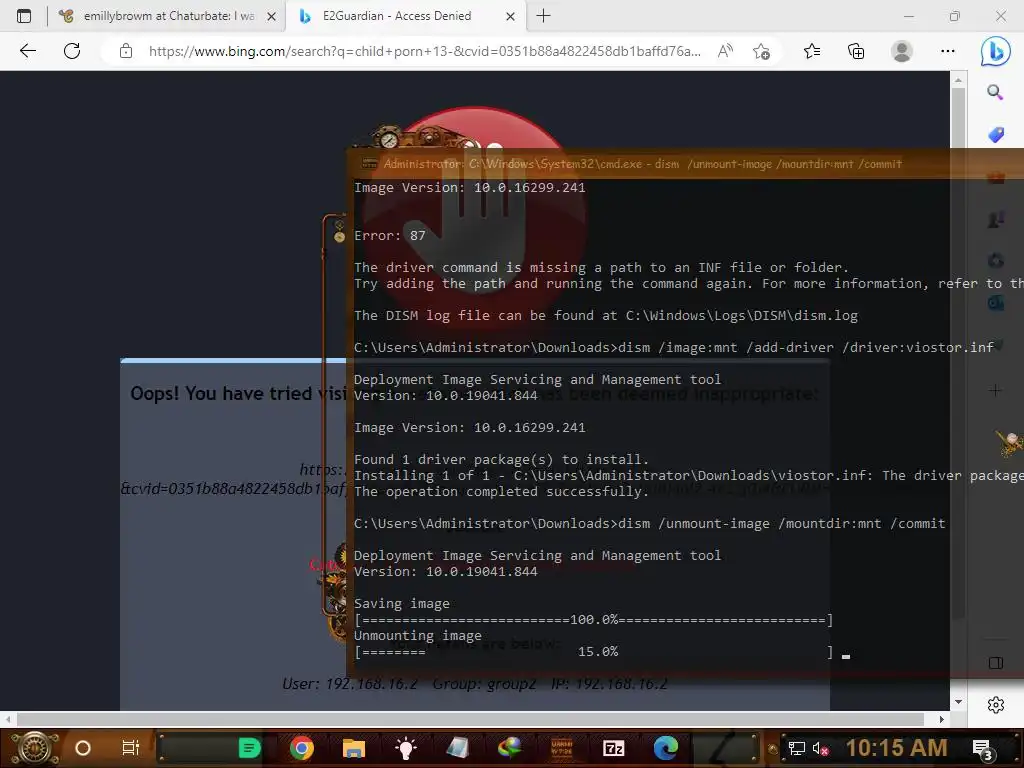Click the "Group: group2" text

[x=484, y=684]
